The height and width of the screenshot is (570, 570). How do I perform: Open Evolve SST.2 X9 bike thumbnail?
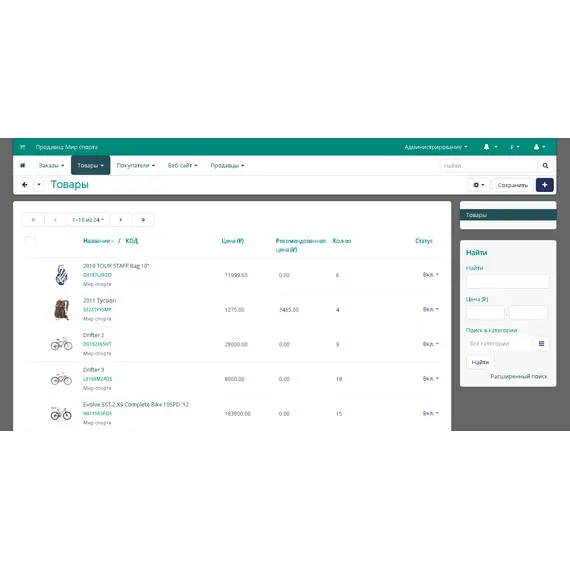[61, 413]
